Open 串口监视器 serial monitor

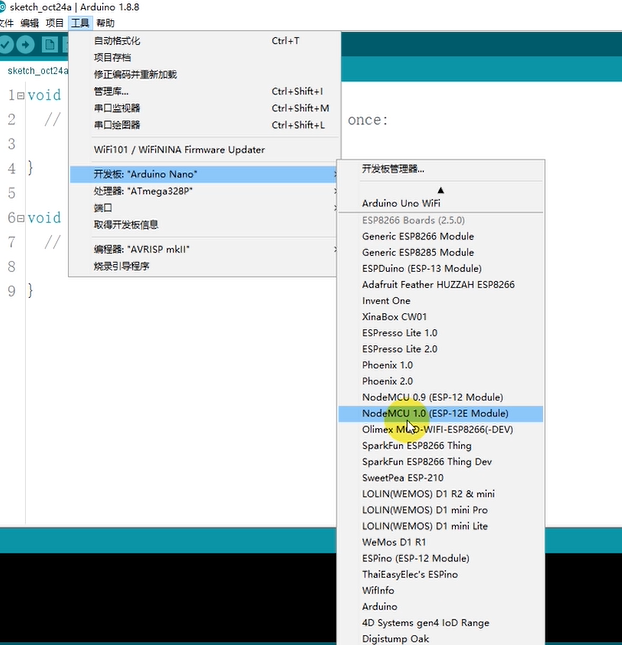[204, 108]
